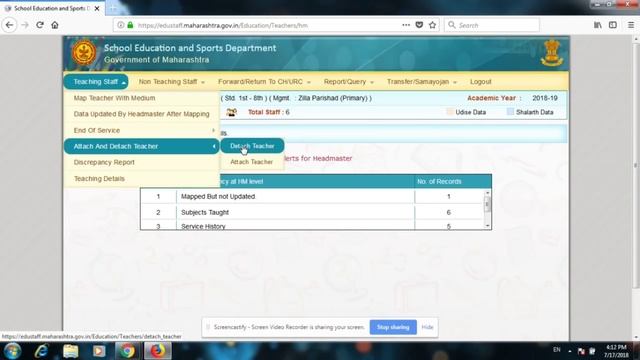Expand End Of Service submenu
The image size is (640, 360).
(x=142, y=130)
